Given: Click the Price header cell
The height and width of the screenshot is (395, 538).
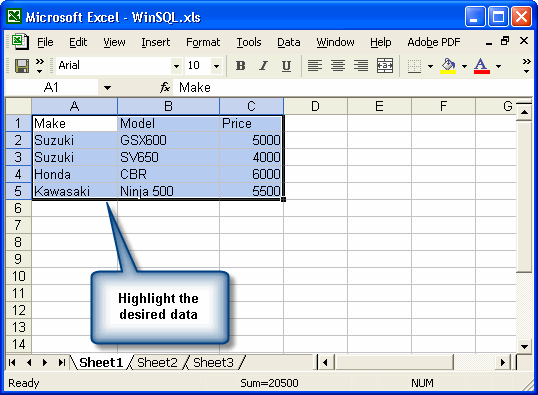Looking at the screenshot, I should tap(251, 124).
